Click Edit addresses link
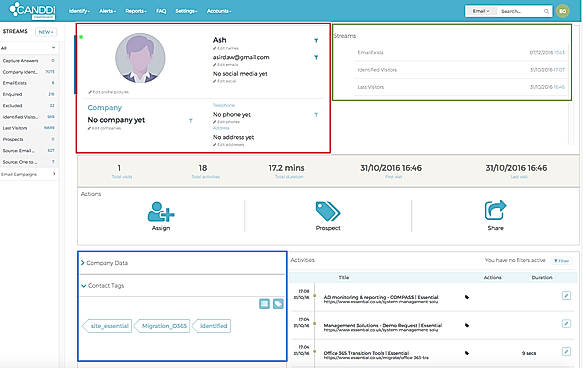 click(229, 145)
